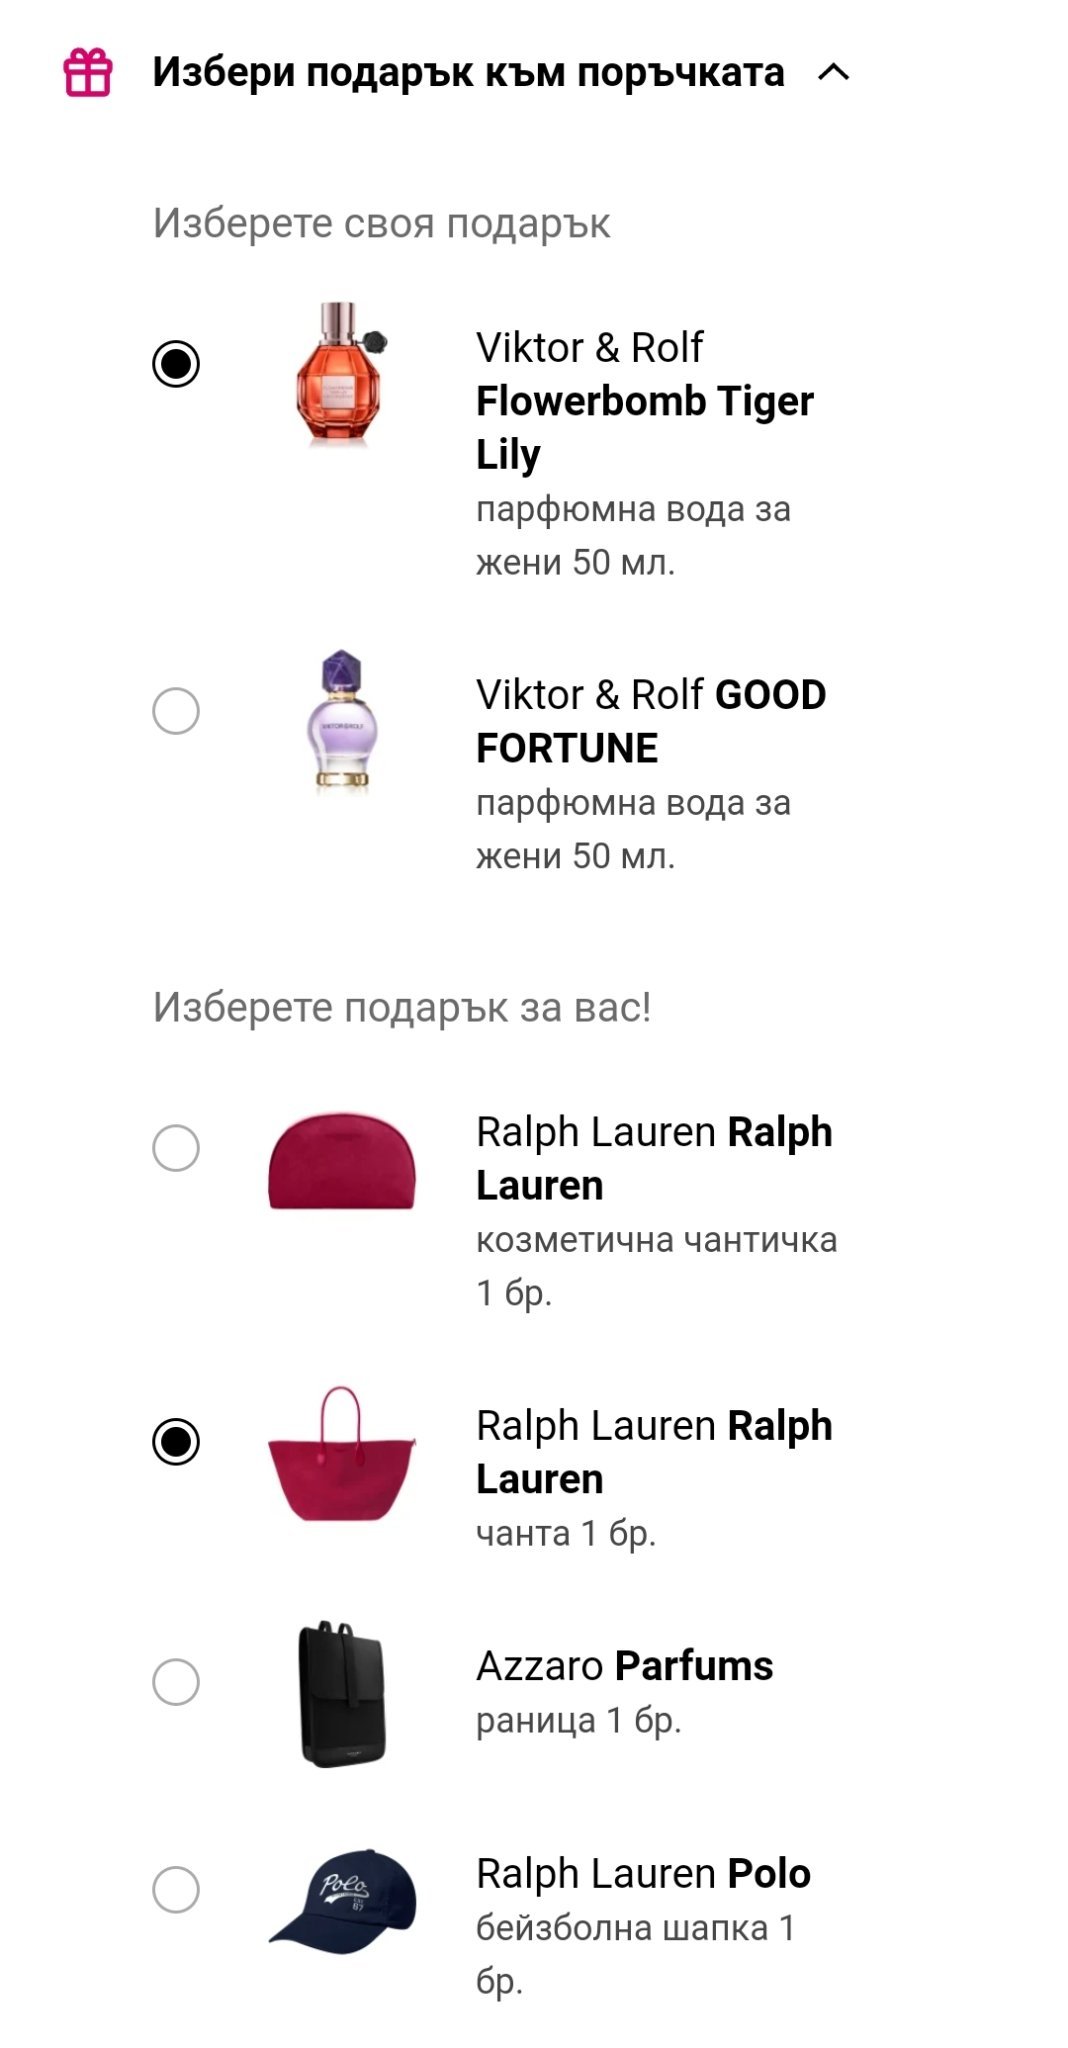1068x2048 pixels.
Task: Click the 'Flowerbomb Tiger Lily' product name
Action: [644, 427]
